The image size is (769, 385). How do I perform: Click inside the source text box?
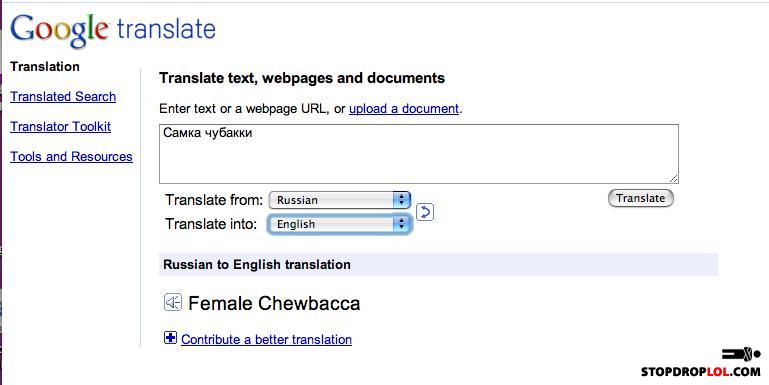[419, 154]
